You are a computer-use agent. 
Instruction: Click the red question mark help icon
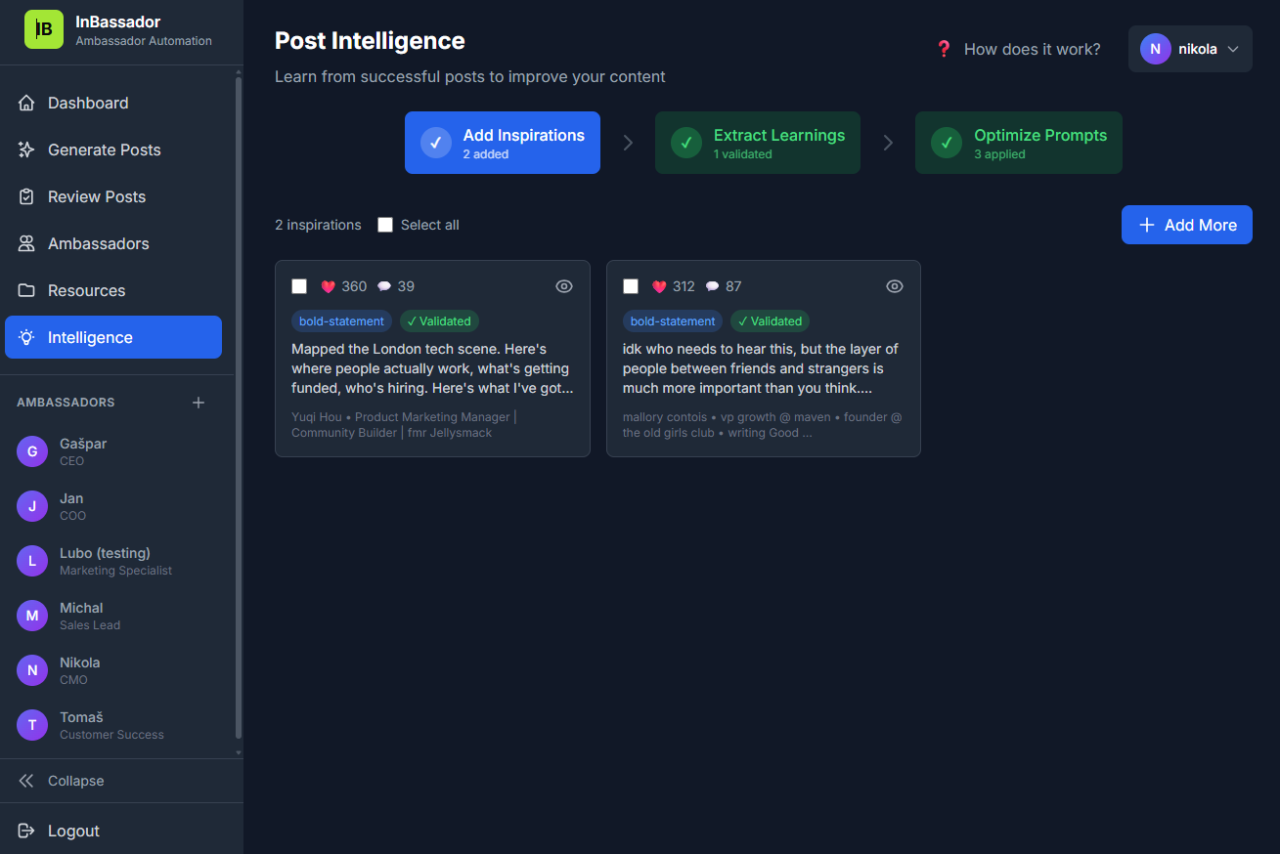(x=943, y=49)
